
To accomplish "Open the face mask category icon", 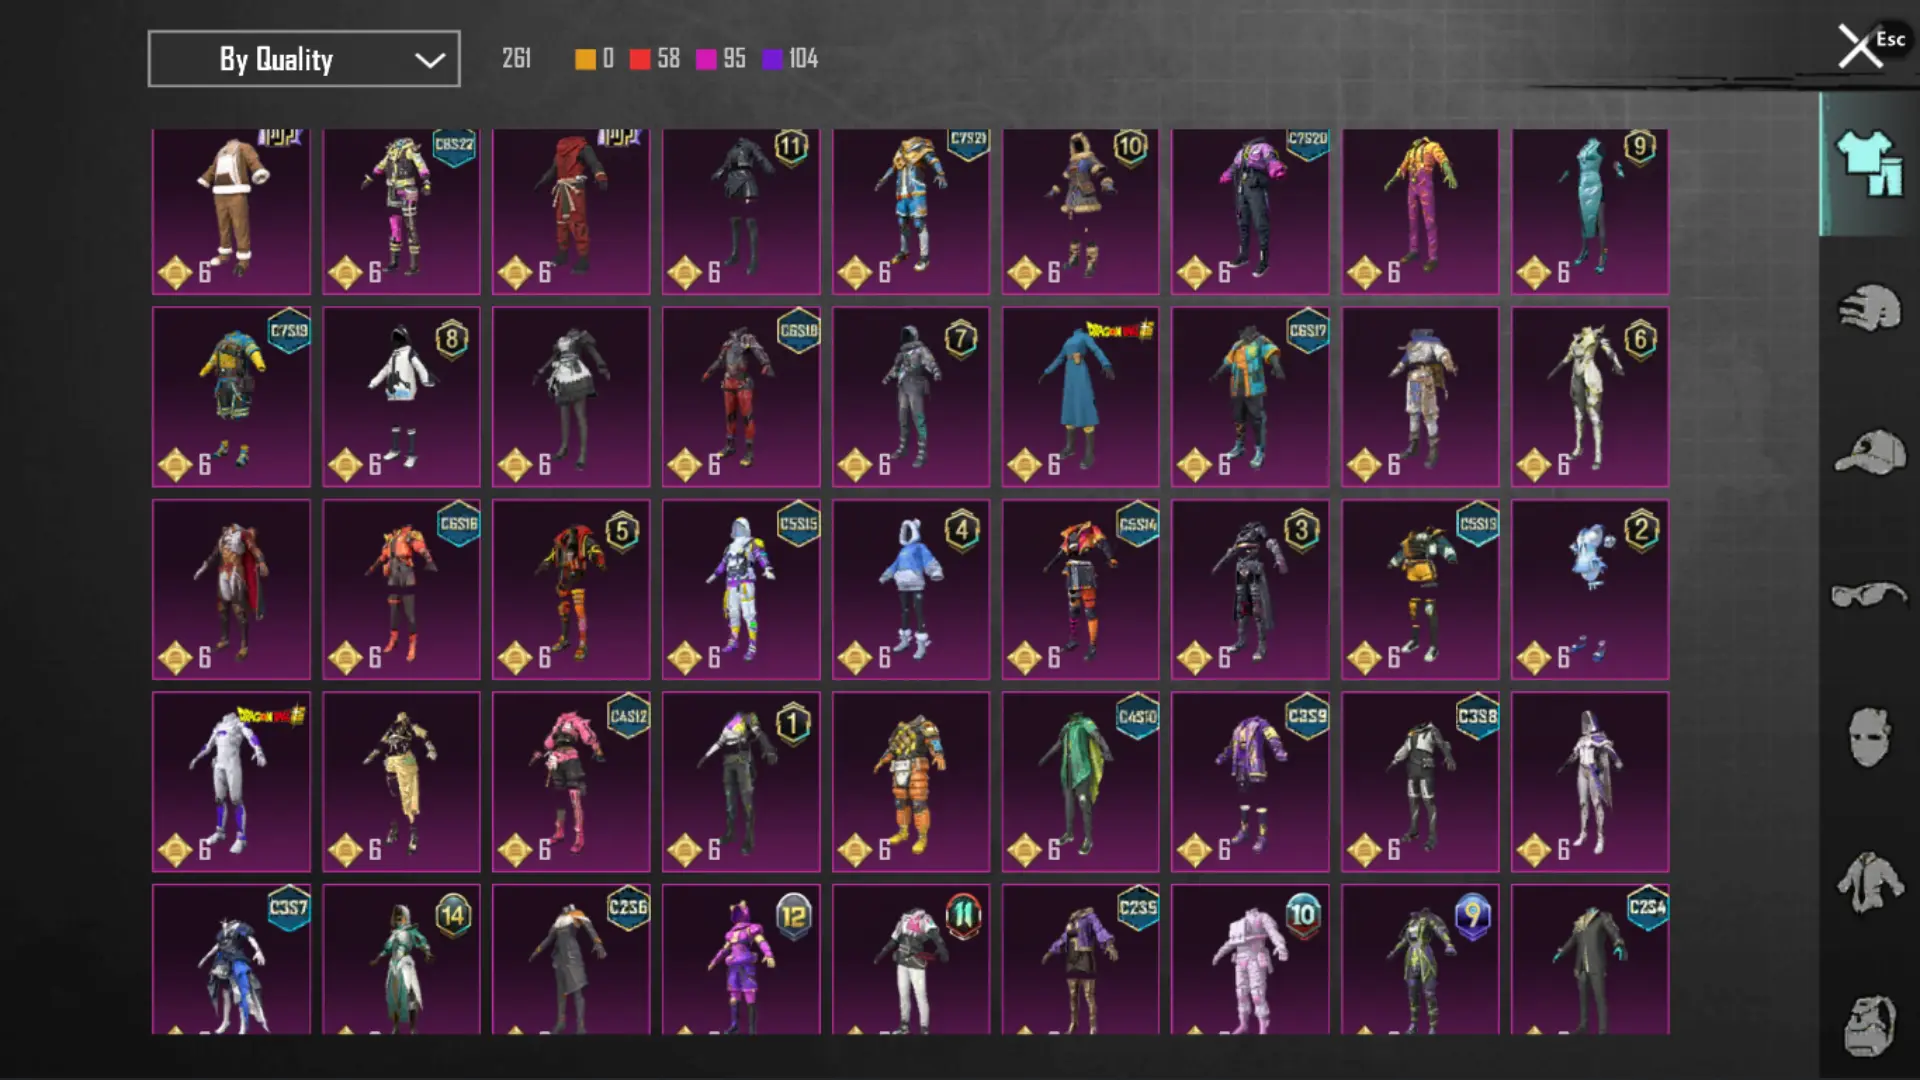I will 1868,738.
